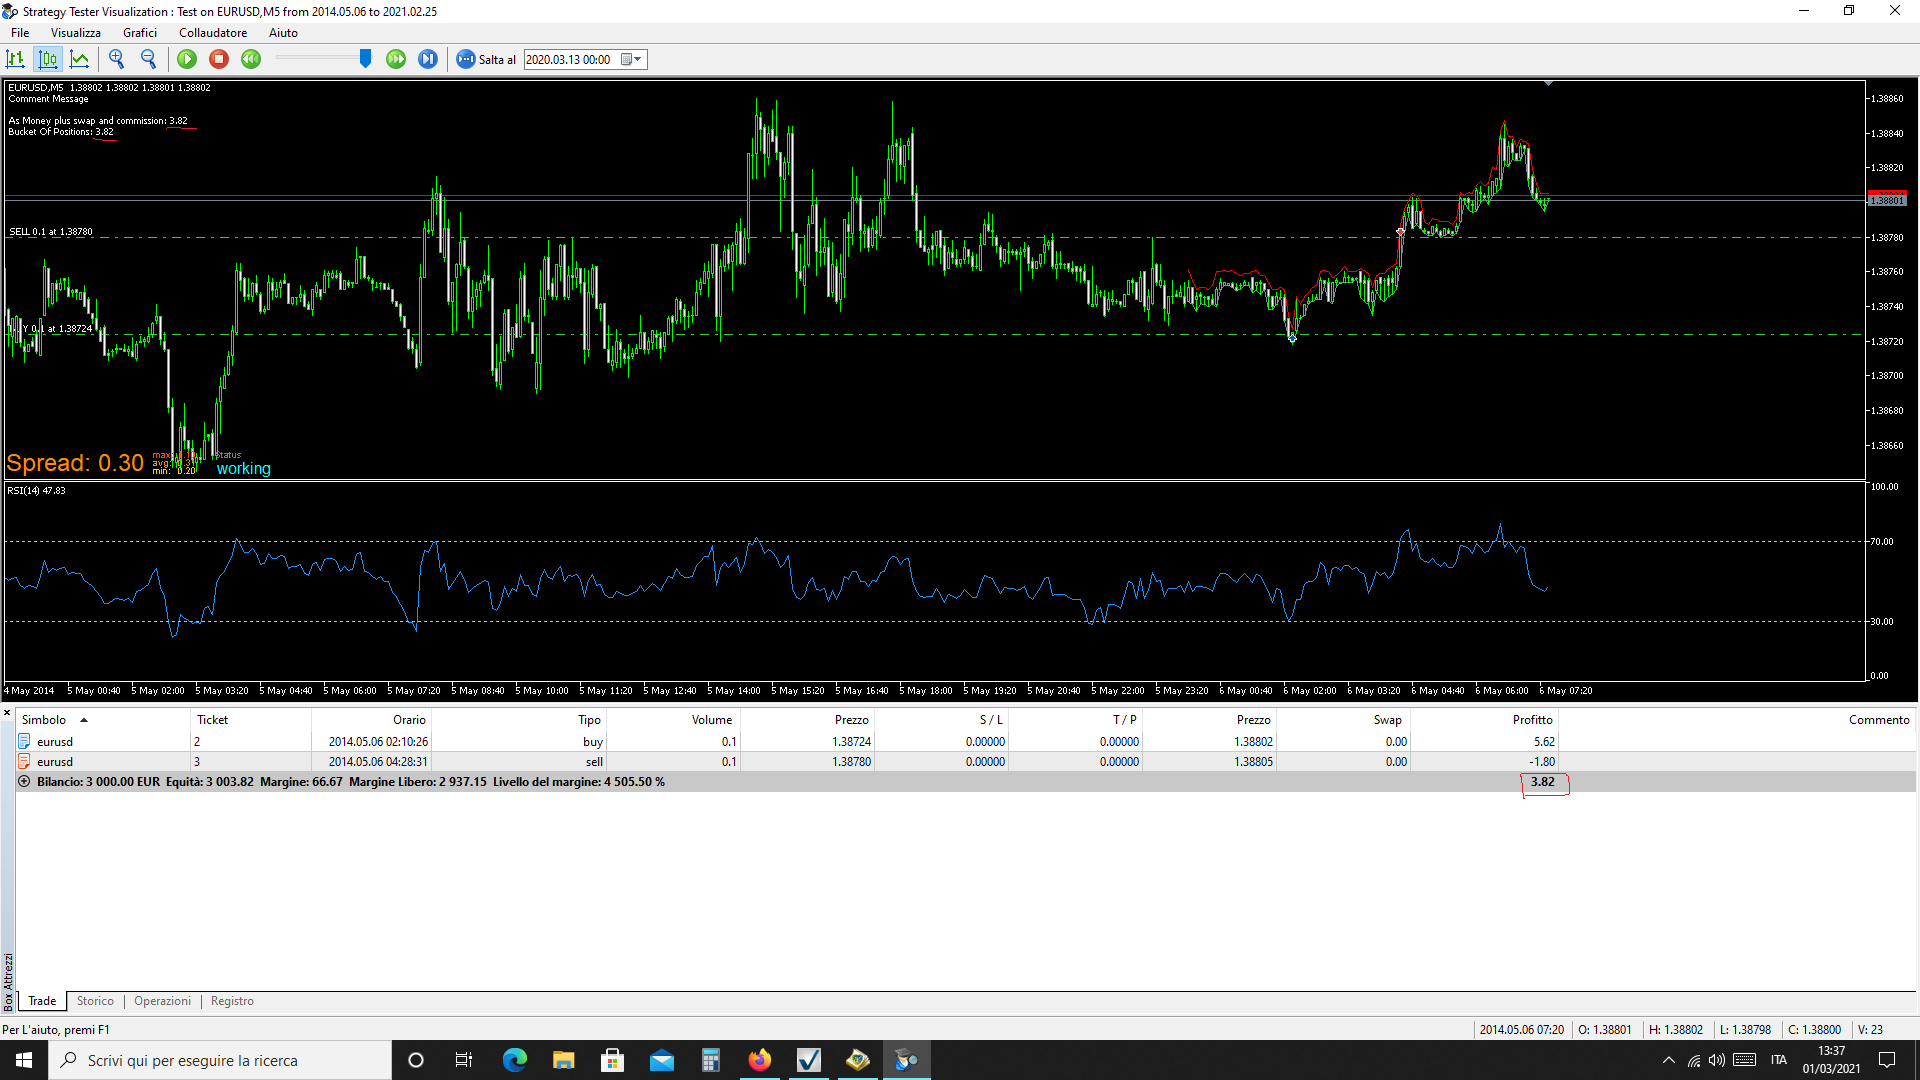
Task: Switch to the Trade tab
Action: [x=42, y=1001]
